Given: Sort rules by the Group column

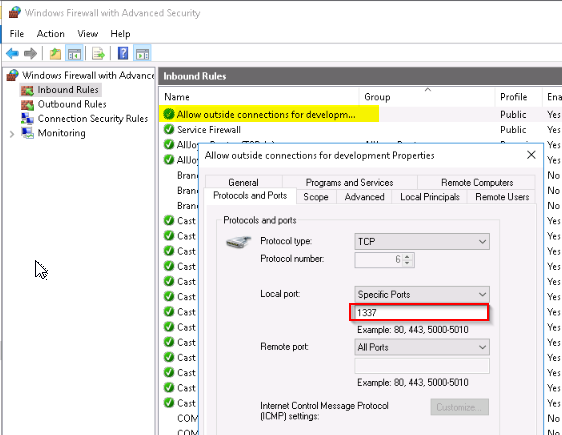Looking at the screenshot, I should tap(427, 97).
